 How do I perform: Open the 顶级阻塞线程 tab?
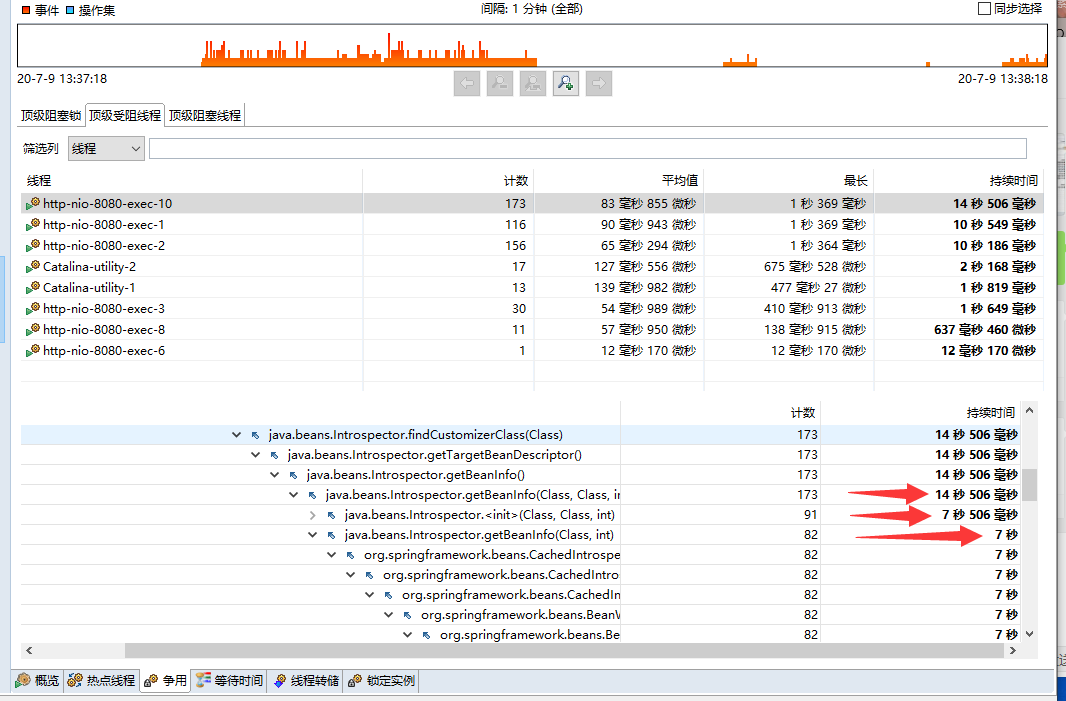(x=205, y=116)
